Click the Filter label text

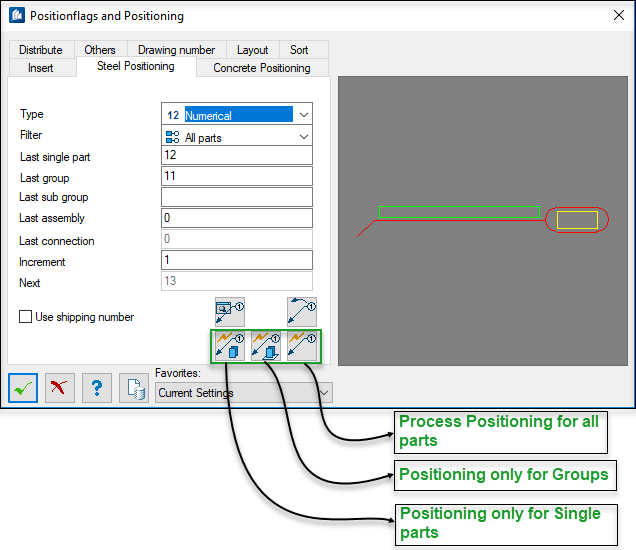point(31,135)
